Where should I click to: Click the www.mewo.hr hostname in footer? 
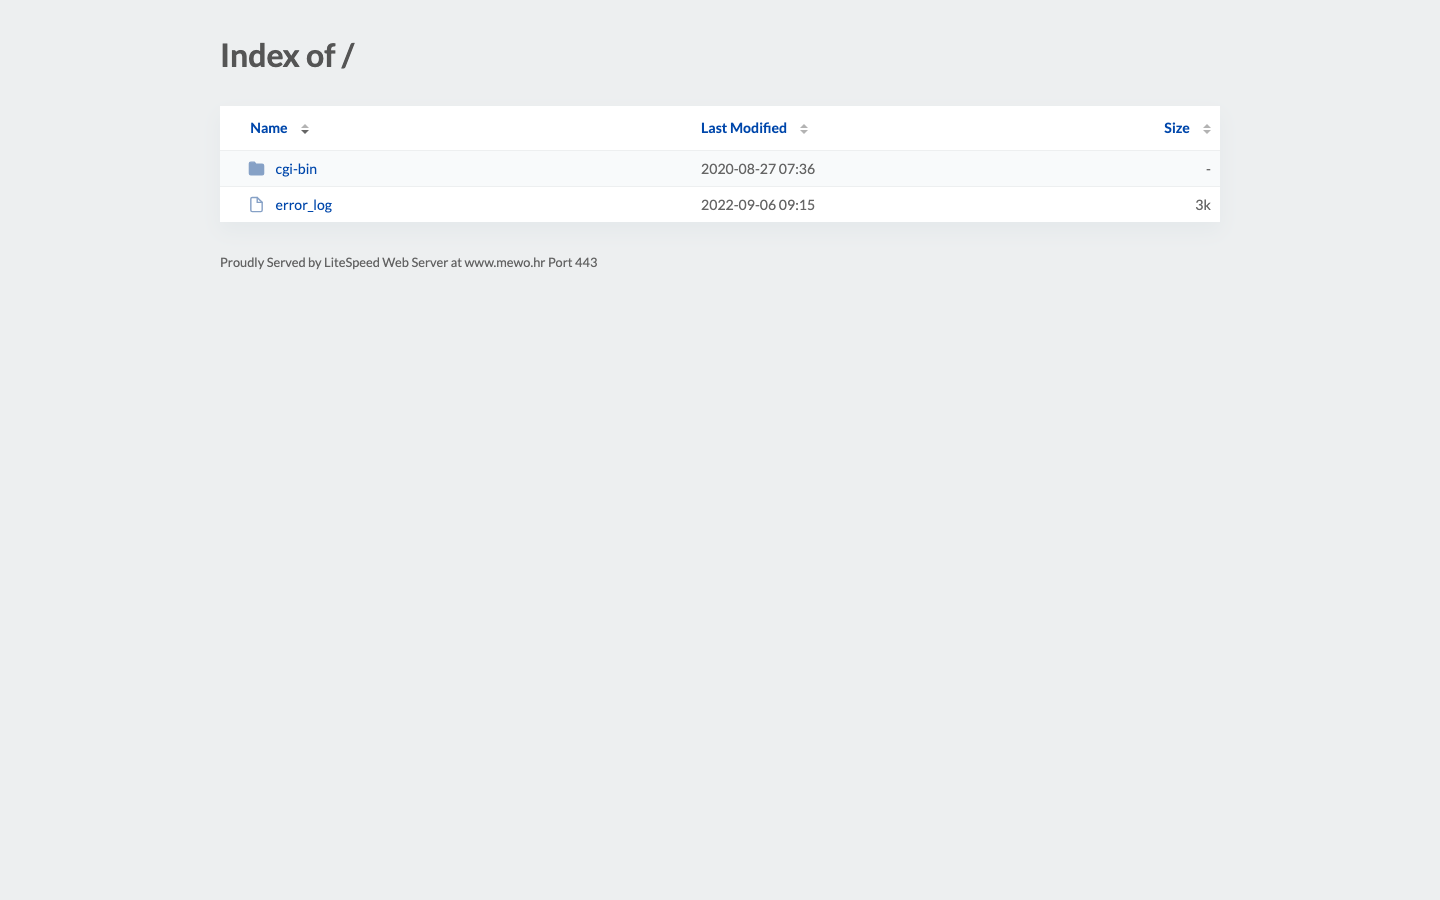click(505, 263)
